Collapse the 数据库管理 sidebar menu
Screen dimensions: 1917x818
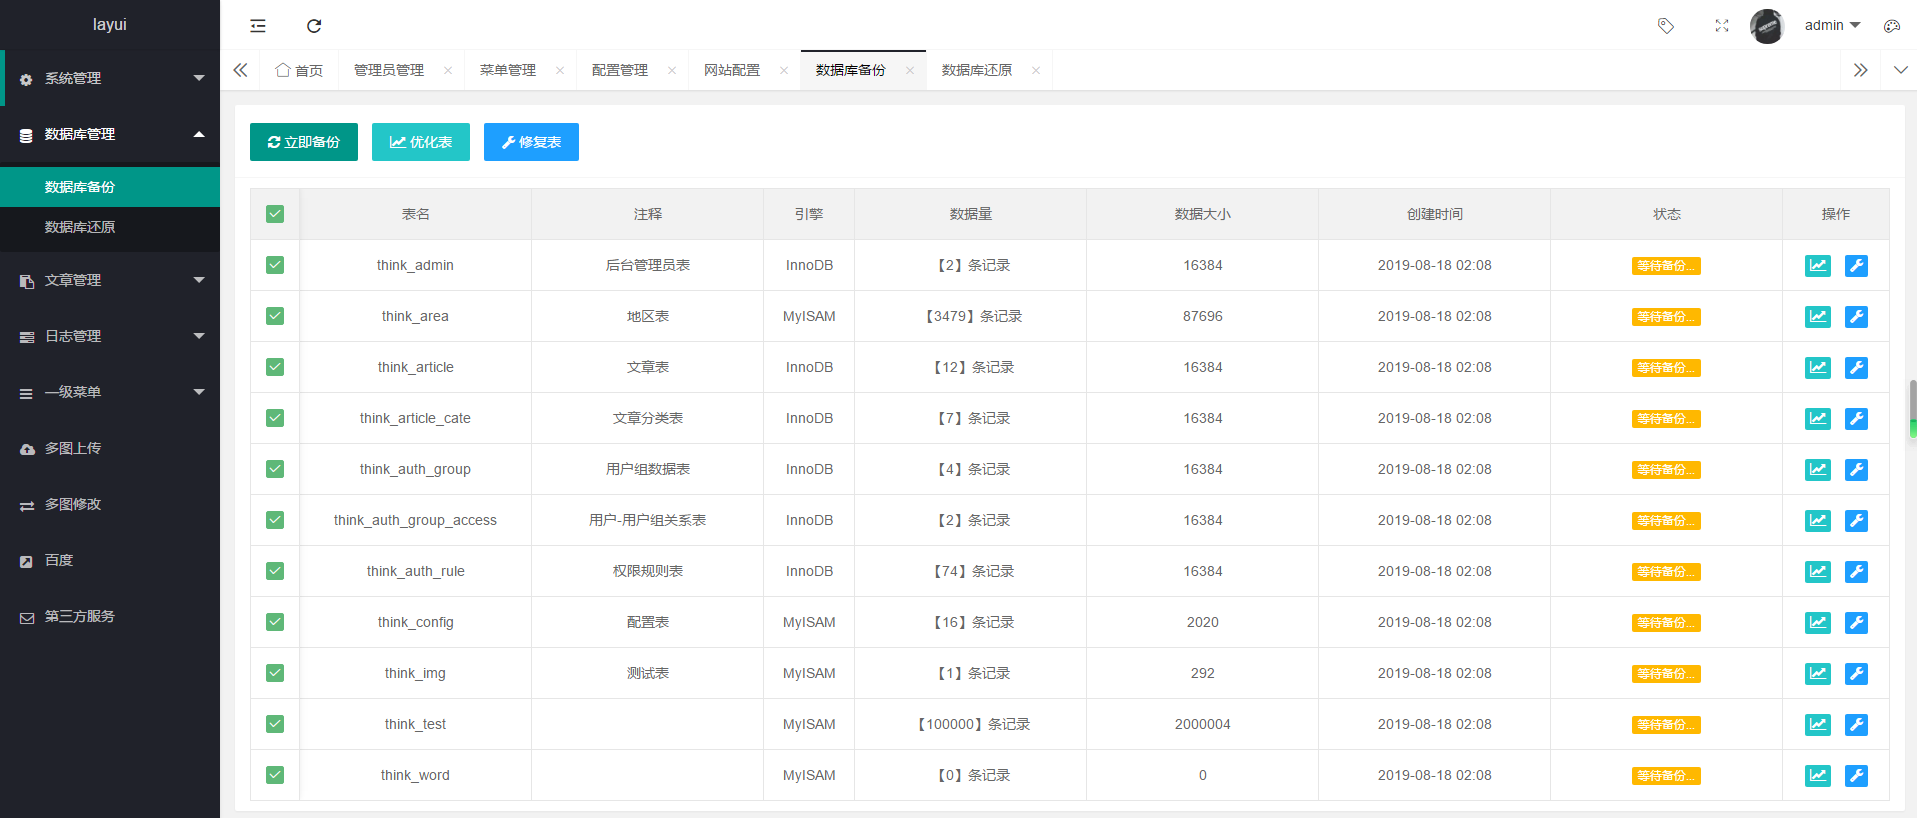click(110, 134)
